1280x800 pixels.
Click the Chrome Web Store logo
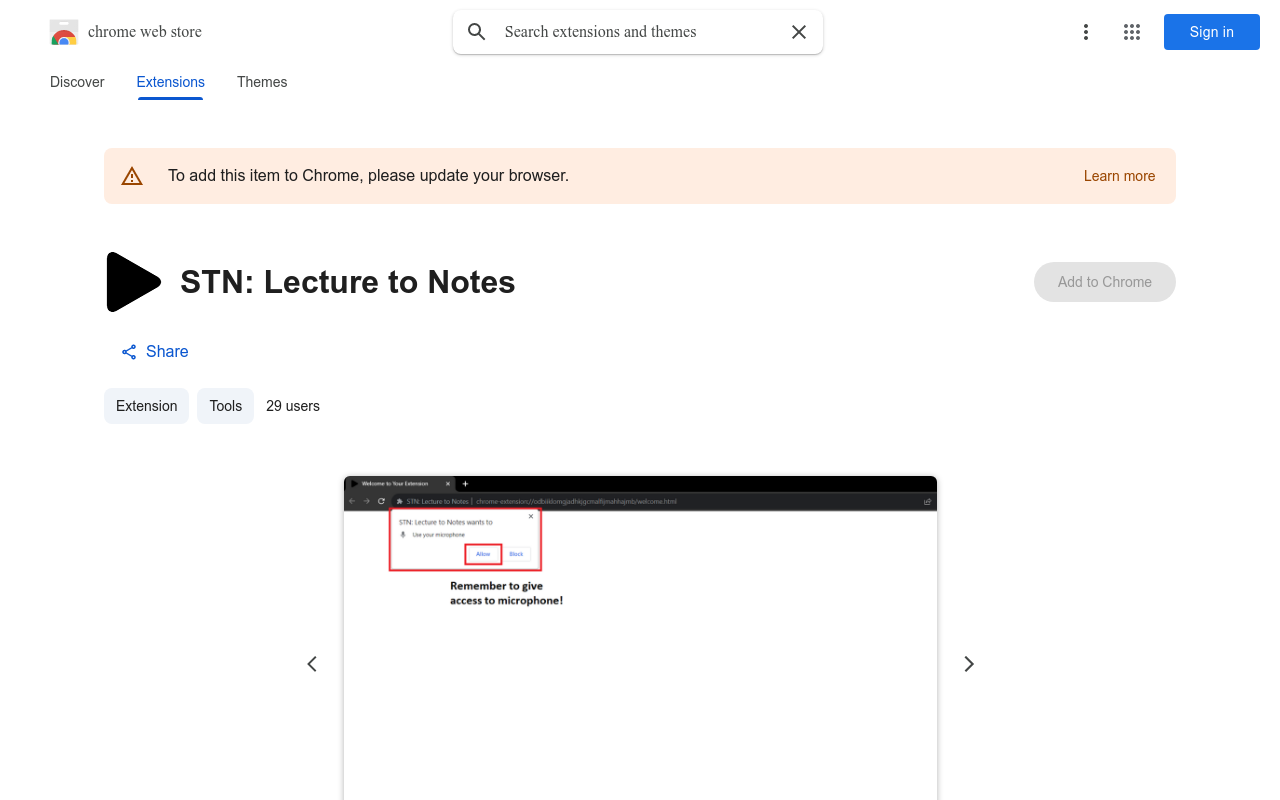(x=64, y=32)
